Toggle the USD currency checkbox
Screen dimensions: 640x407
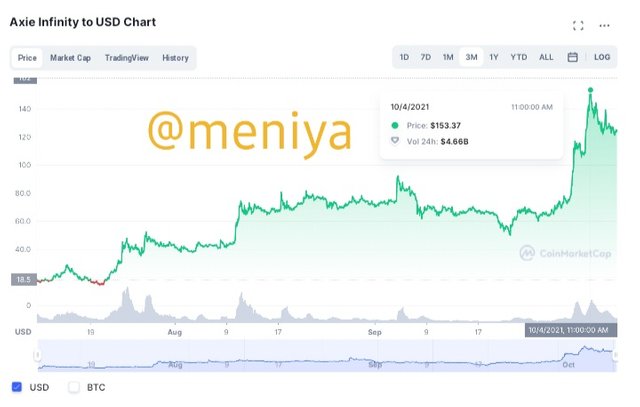(17, 387)
